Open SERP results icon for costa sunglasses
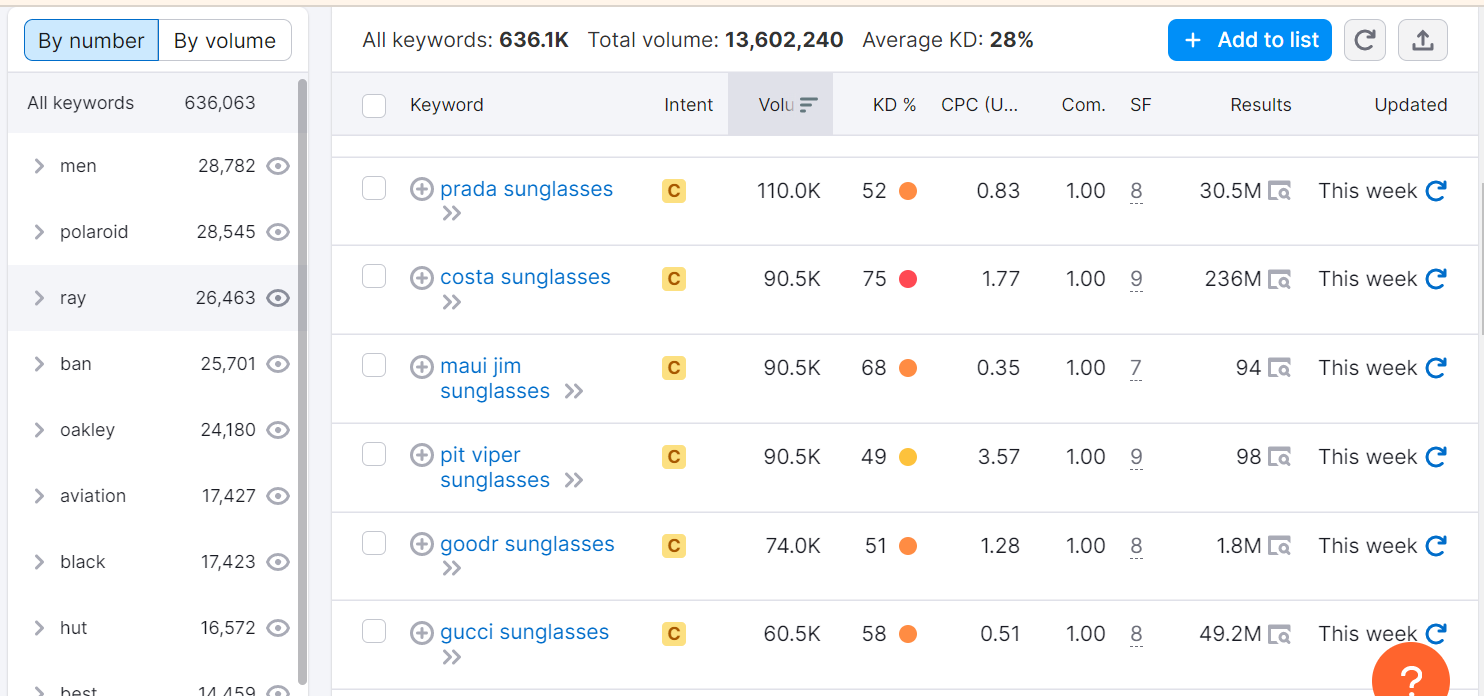The image size is (1484, 696). [x=1279, y=279]
